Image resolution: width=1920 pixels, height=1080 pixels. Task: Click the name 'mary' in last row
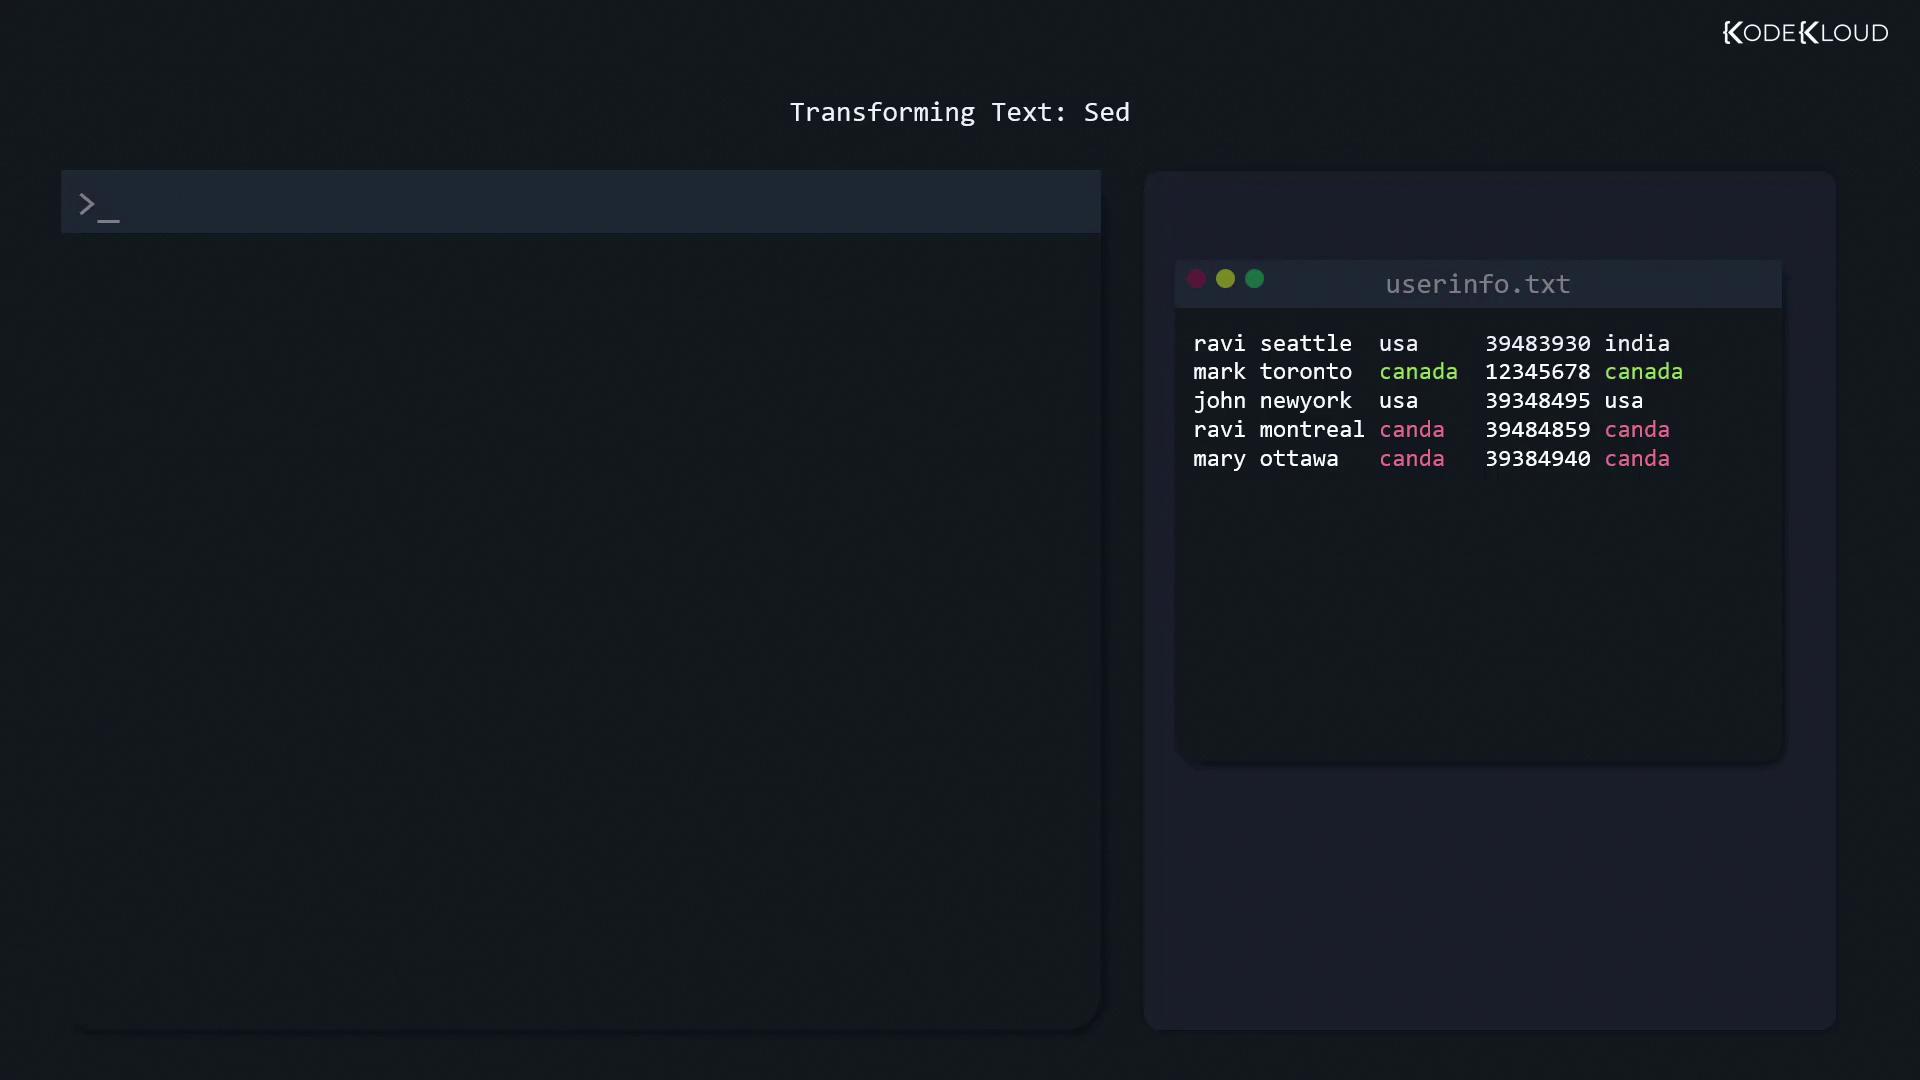click(x=1218, y=459)
